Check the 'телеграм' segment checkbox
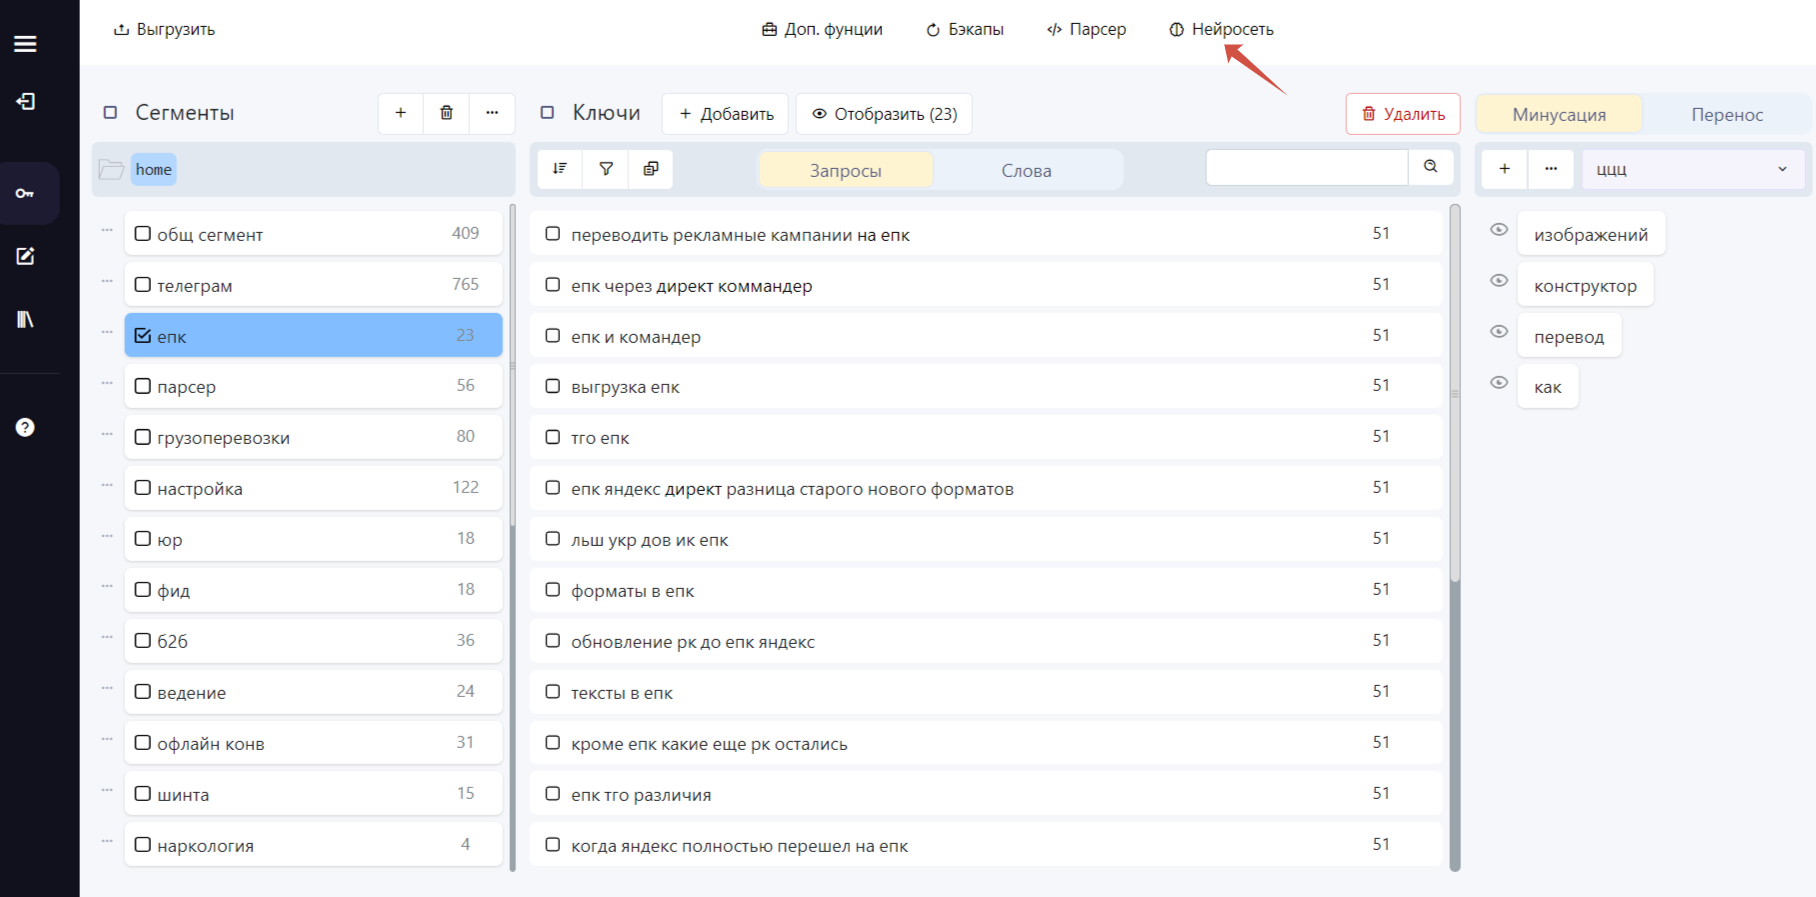Image resolution: width=1816 pixels, height=897 pixels. (x=143, y=285)
